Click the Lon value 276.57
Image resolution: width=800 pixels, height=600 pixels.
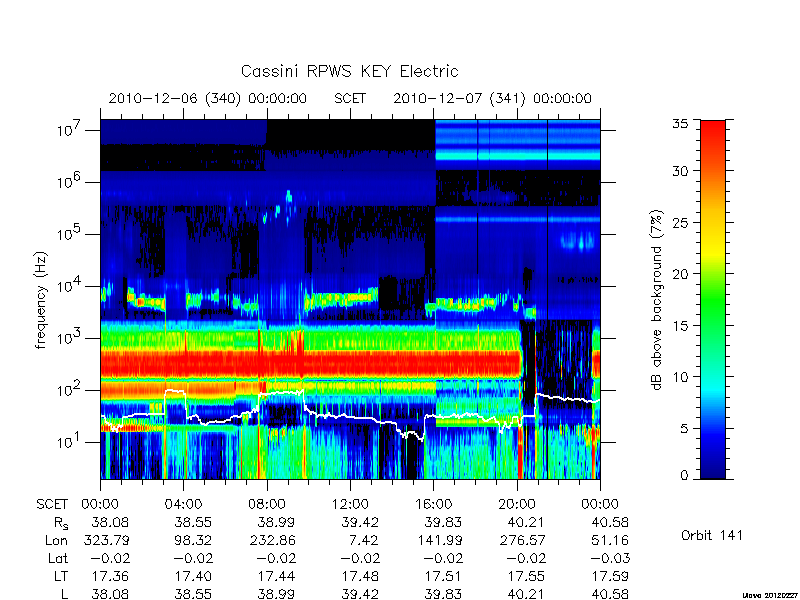(x=522, y=540)
